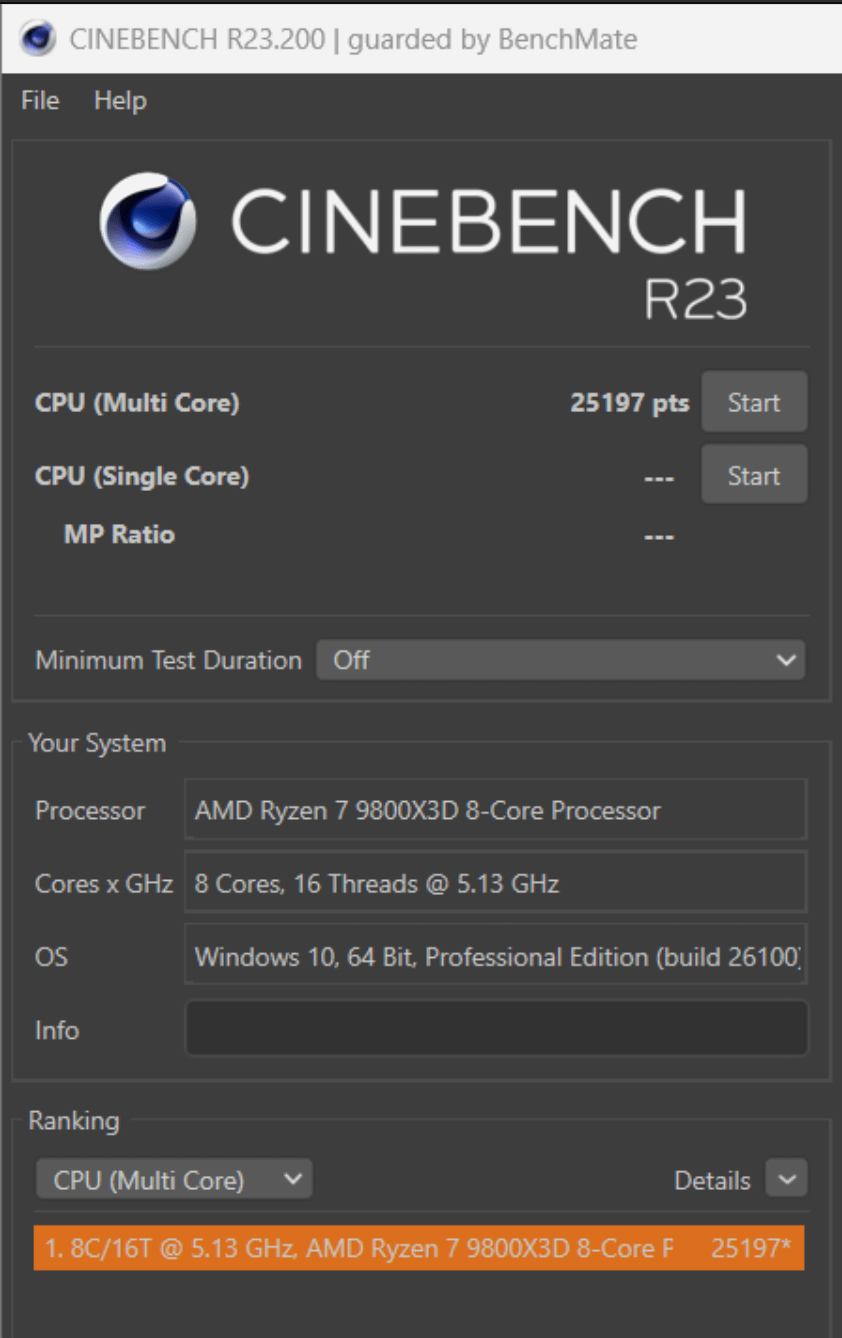Click the OS information field
The width and height of the screenshot is (842, 1338).
pyautogui.click(x=496, y=956)
